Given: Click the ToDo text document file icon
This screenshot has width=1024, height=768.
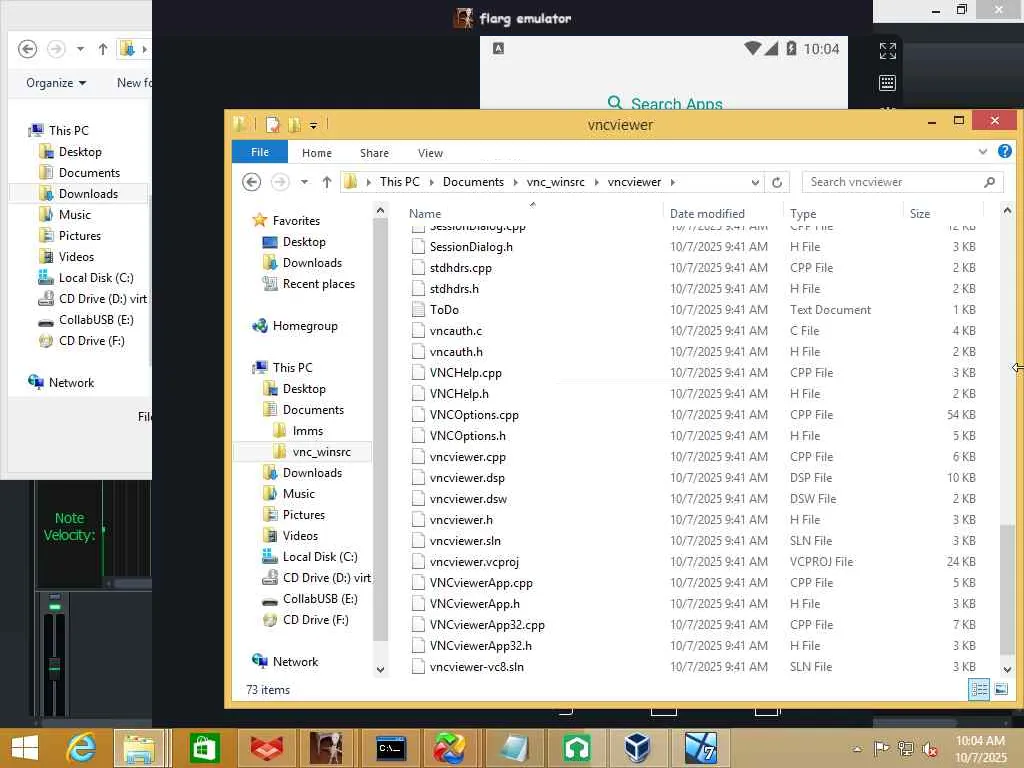Looking at the screenshot, I should point(418,310).
